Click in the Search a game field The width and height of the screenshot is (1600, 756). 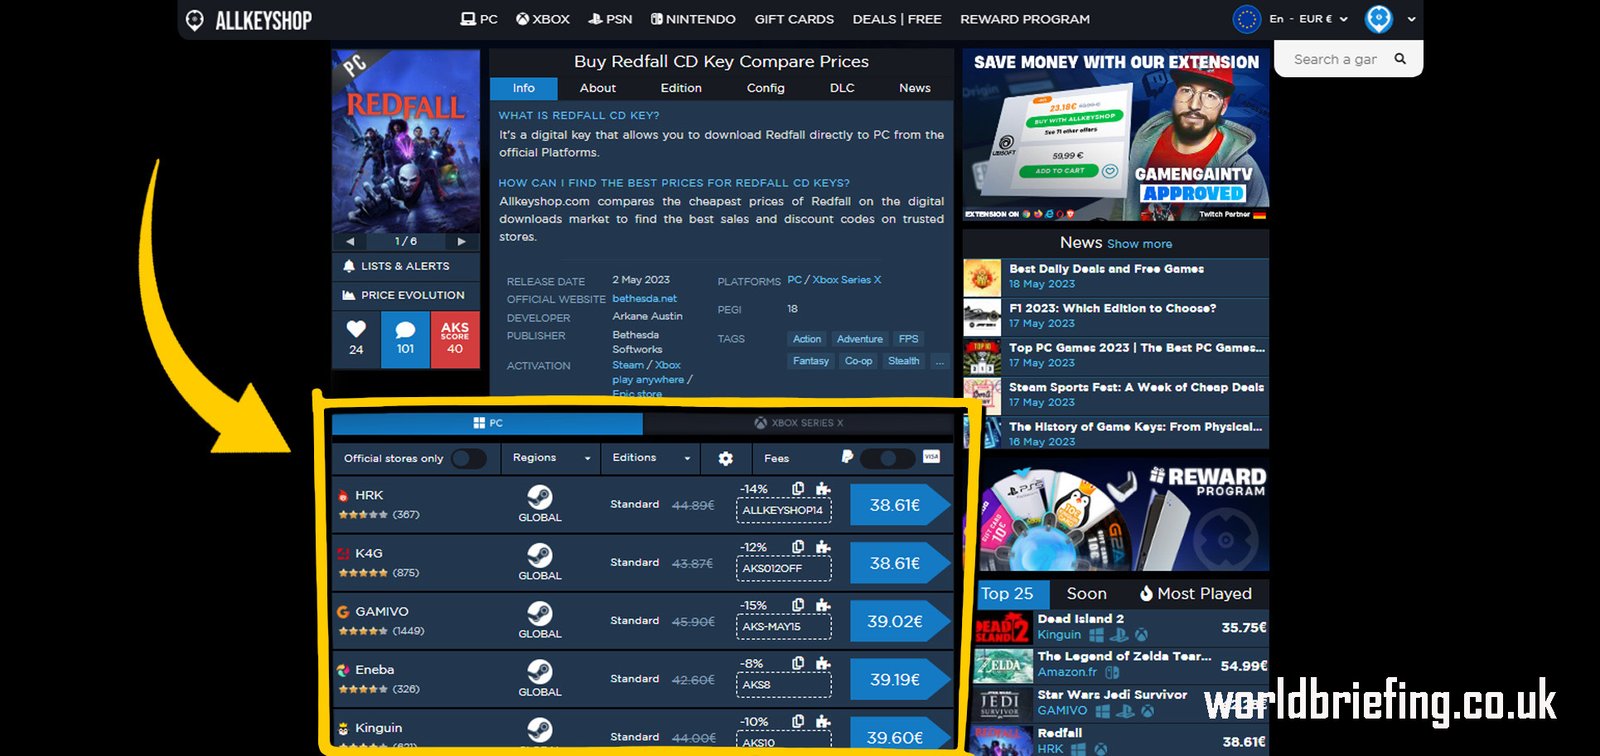(1335, 59)
